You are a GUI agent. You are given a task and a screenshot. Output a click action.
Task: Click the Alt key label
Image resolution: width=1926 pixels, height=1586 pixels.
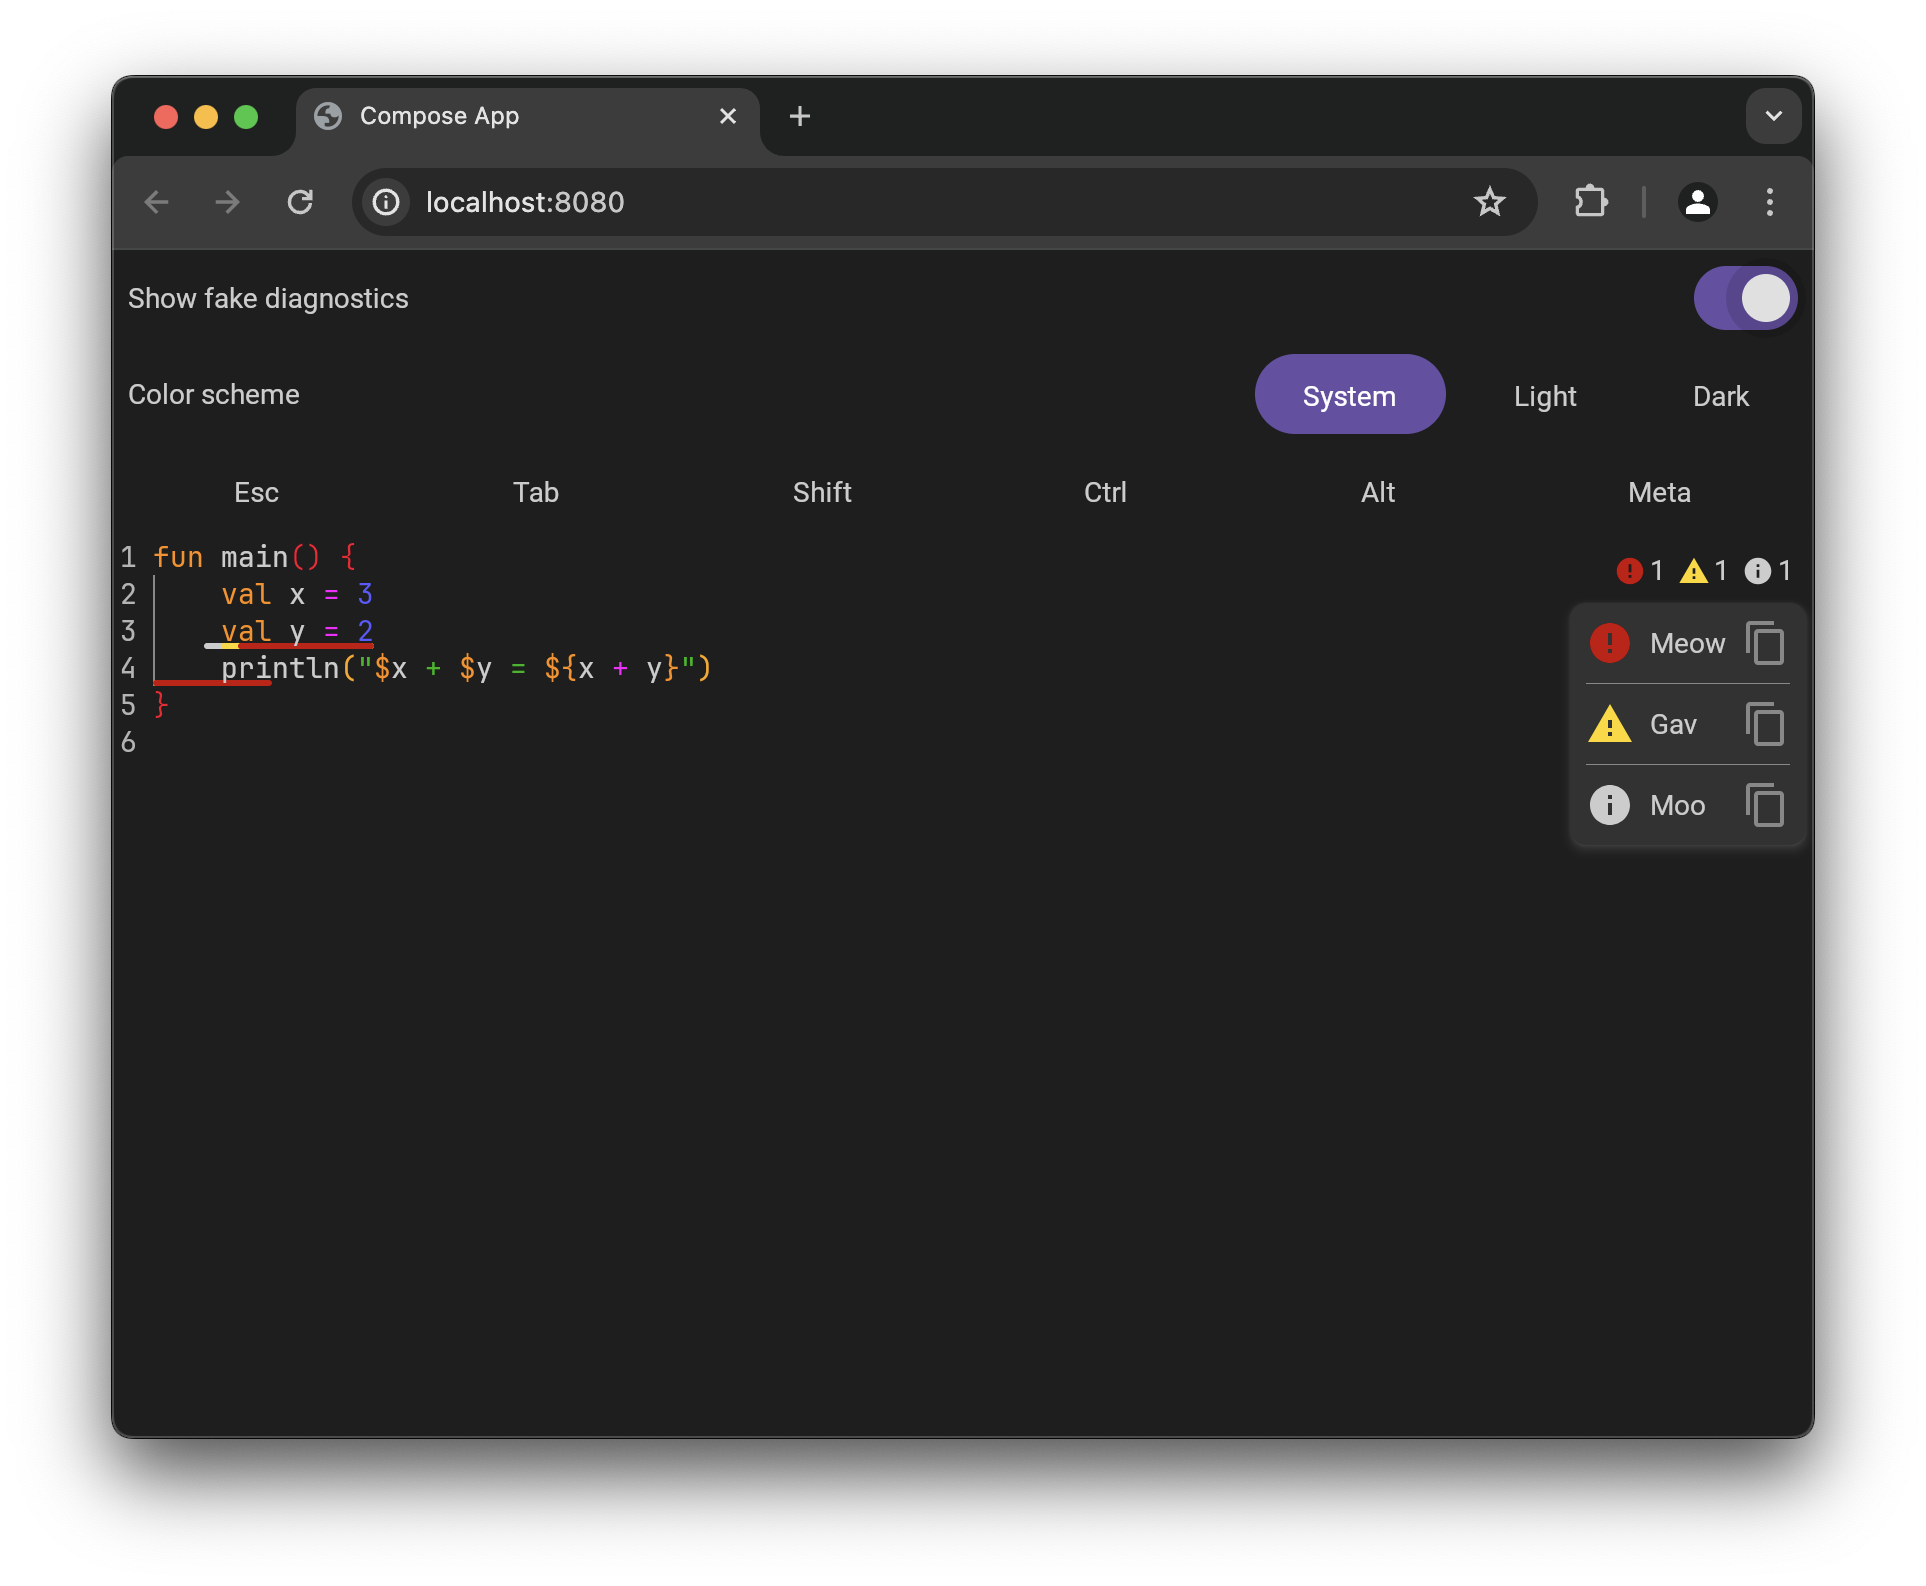pyautogui.click(x=1376, y=491)
